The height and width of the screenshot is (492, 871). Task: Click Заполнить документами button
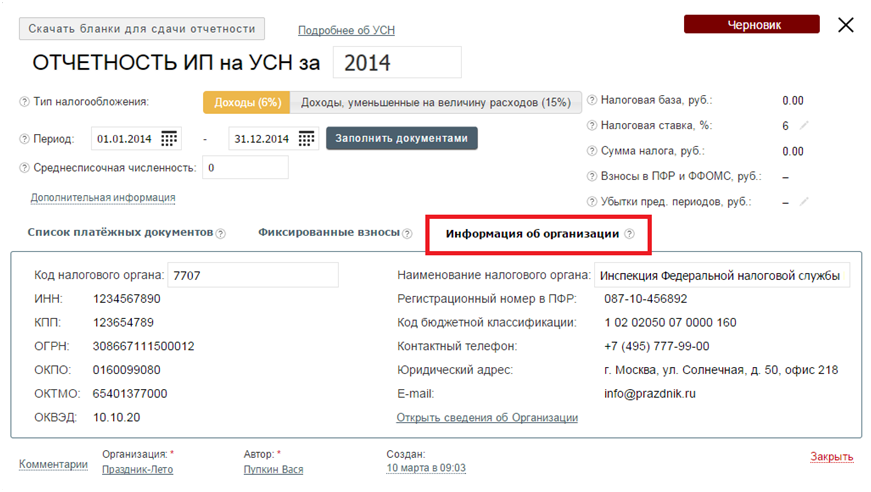coord(401,138)
